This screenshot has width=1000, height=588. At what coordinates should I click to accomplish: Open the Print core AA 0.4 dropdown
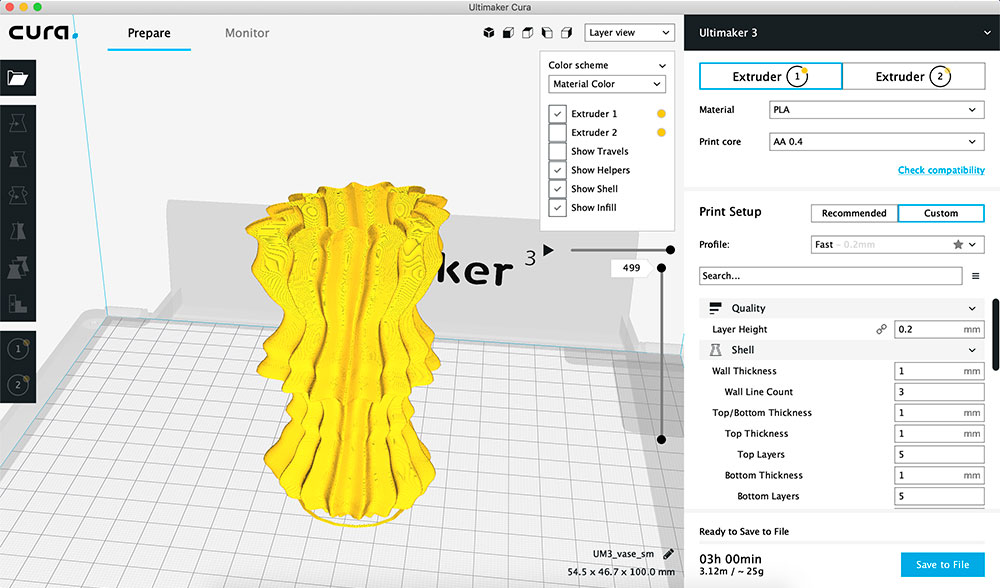click(x=876, y=142)
